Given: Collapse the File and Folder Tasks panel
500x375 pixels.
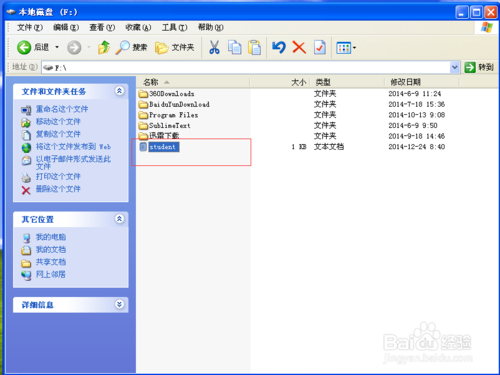Looking at the screenshot, I should (119, 91).
